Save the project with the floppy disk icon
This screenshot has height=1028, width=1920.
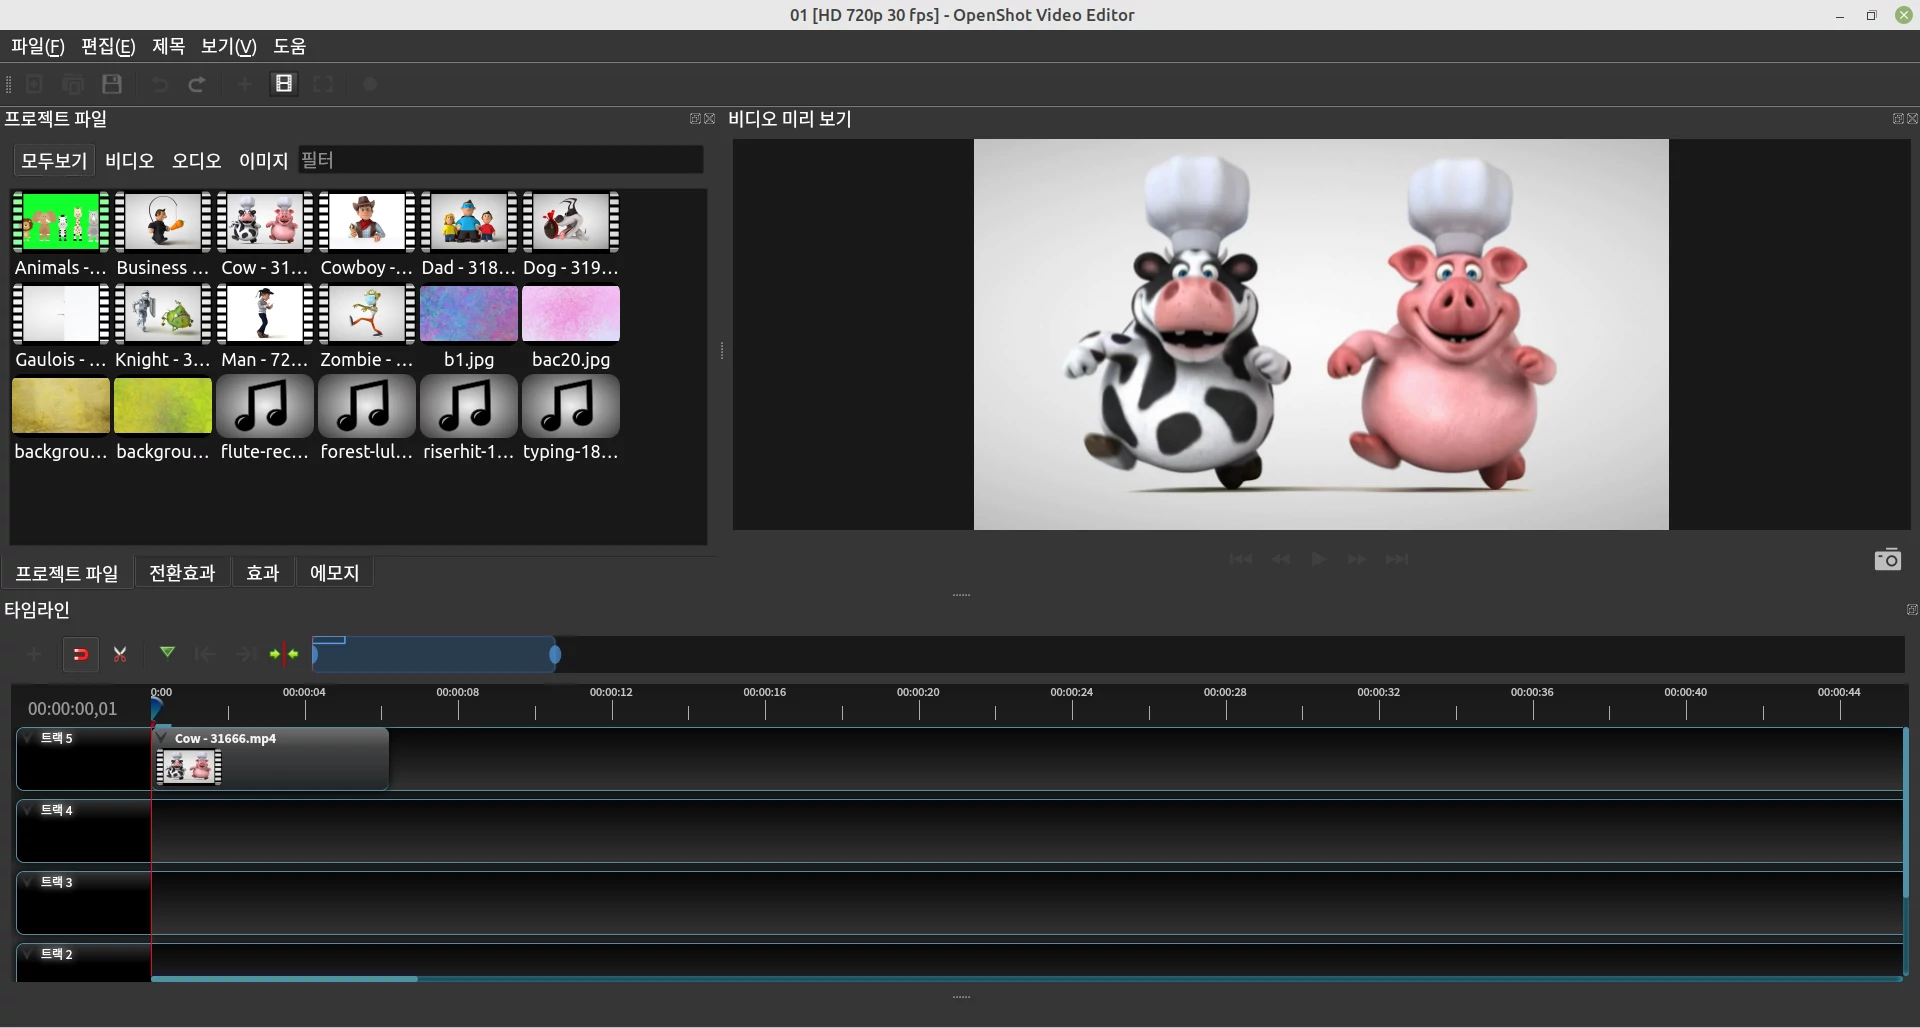tap(112, 84)
